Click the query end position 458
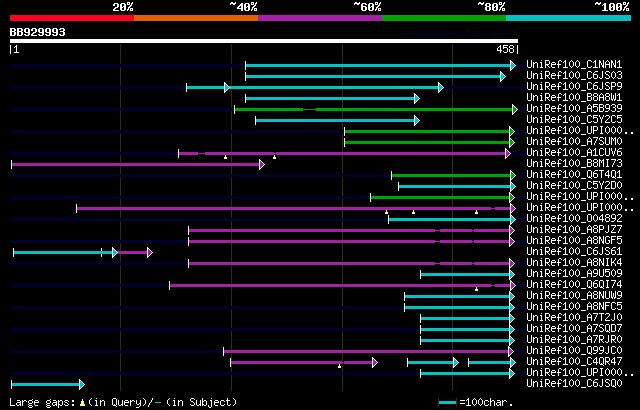The height and width of the screenshot is (410, 640). pyautogui.click(x=505, y=49)
